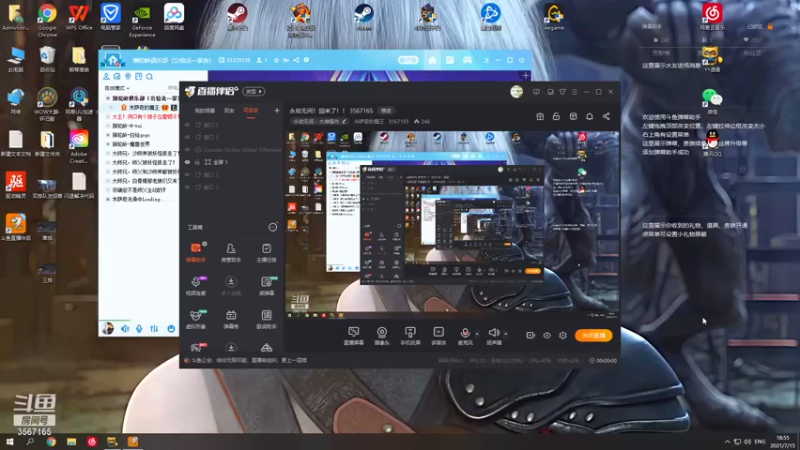The width and height of the screenshot is (800, 450).
Task: Mute the speaker in the stream toolbar
Action: [493, 333]
